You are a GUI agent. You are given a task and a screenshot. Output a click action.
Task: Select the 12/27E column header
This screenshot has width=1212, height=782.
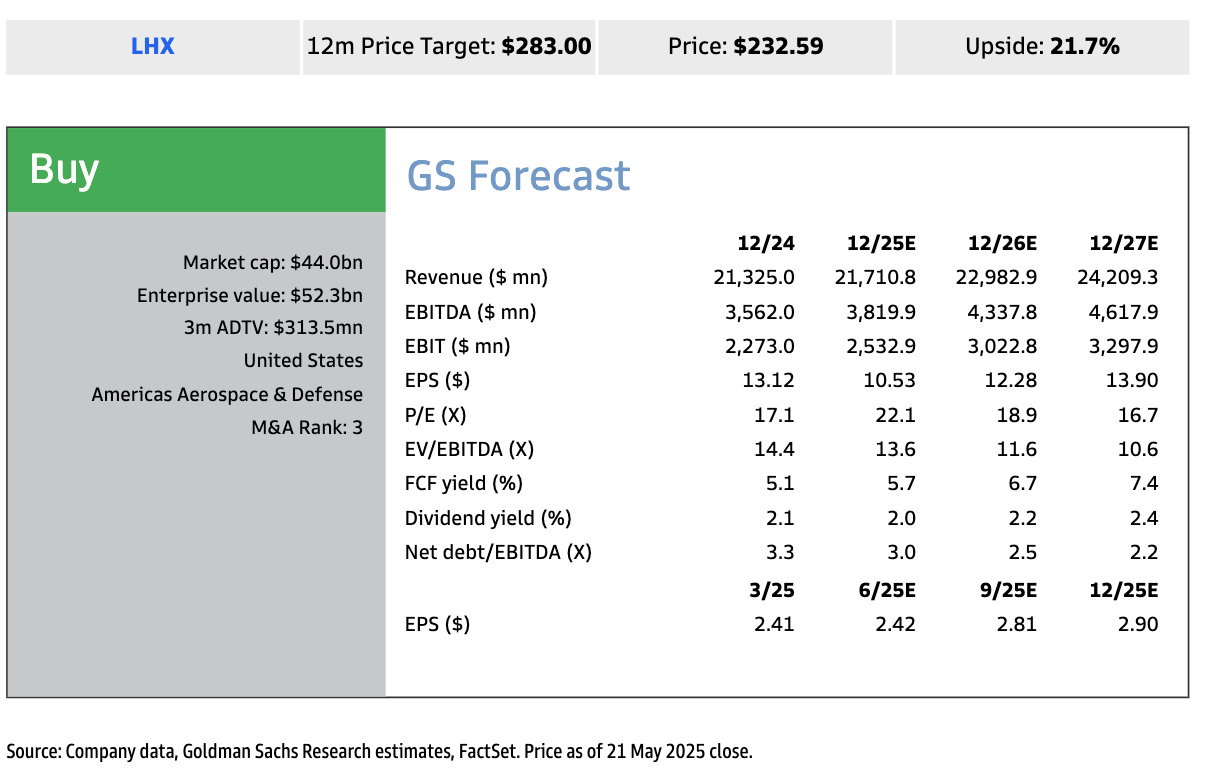click(1124, 243)
